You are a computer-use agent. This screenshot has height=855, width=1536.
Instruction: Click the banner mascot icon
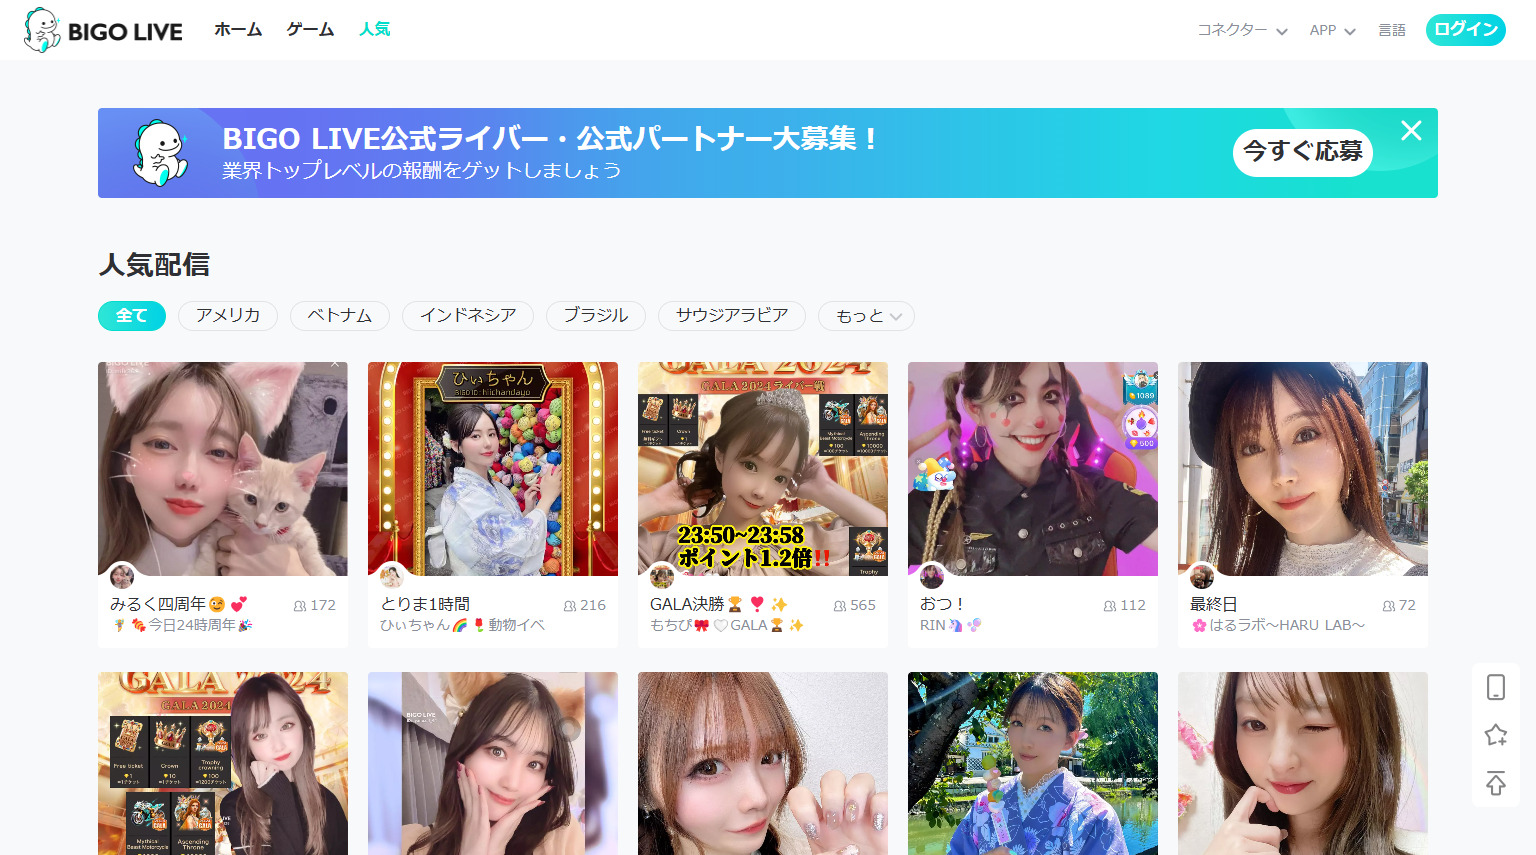160,153
